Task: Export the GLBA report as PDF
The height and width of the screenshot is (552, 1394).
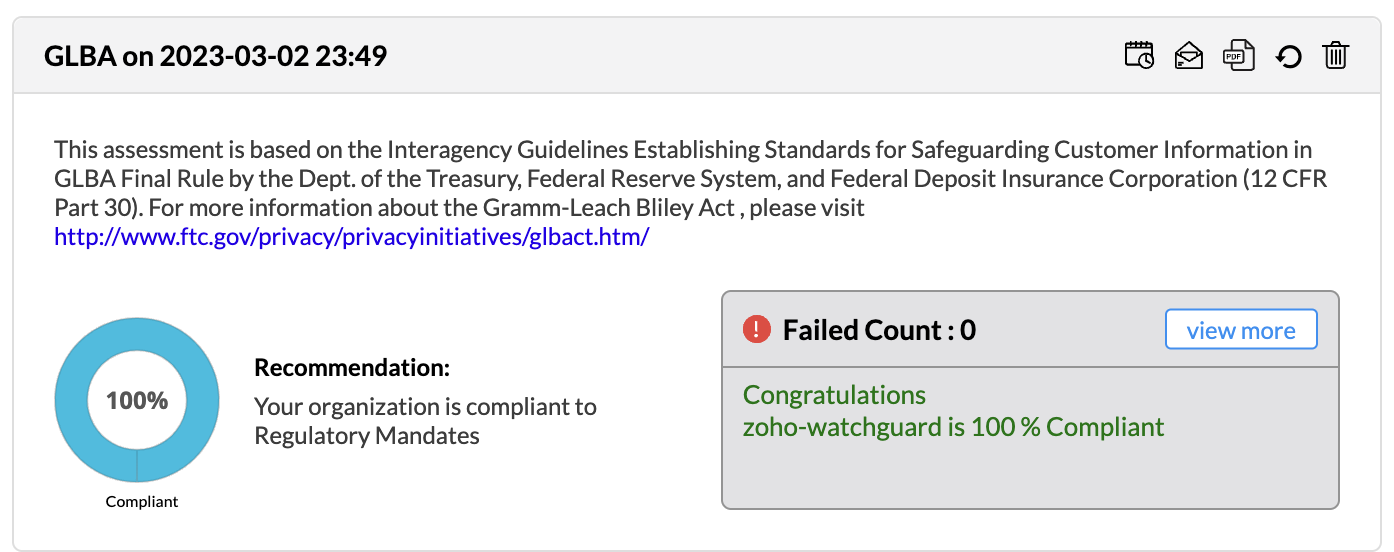Action: click(x=1239, y=55)
